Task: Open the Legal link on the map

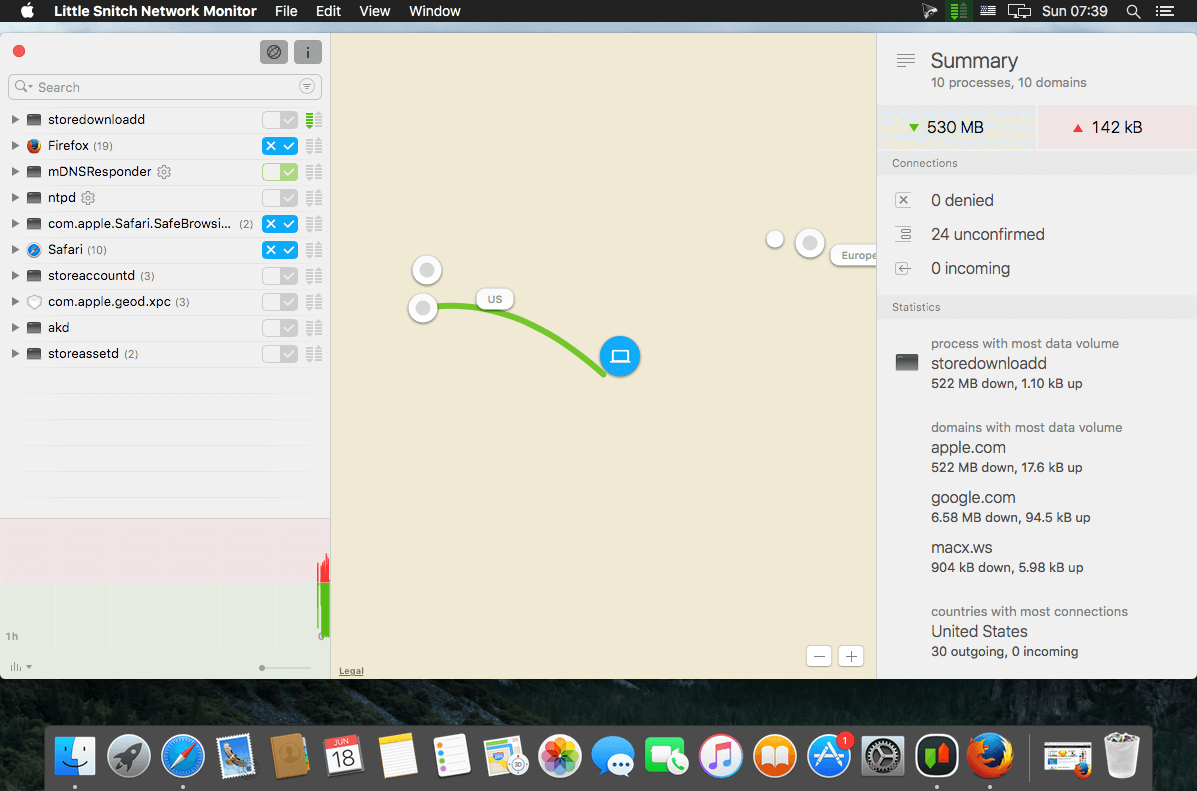Action: tap(351, 671)
